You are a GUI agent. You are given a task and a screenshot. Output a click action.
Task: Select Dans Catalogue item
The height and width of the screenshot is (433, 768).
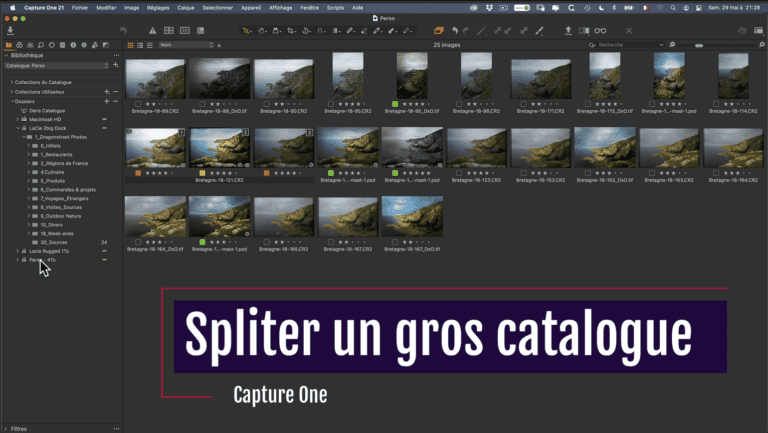coord(47,111)
